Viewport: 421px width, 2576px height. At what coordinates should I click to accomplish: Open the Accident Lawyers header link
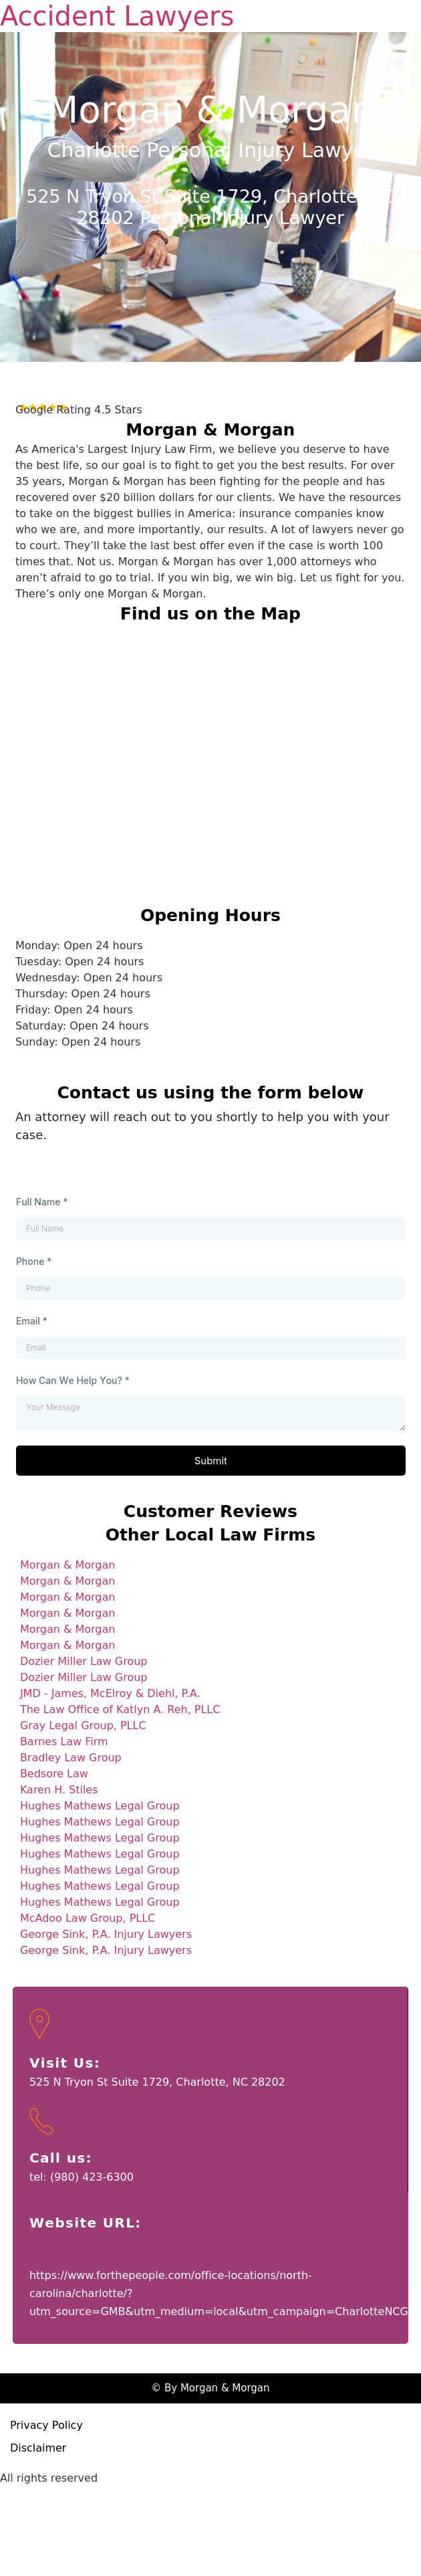(117, 16)
